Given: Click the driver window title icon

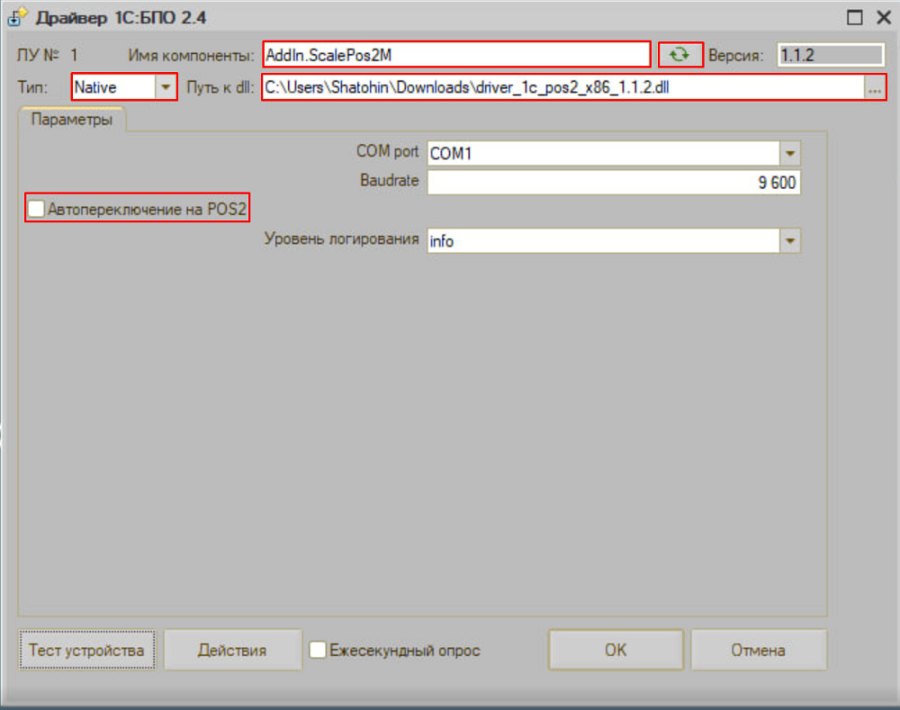Looking at the screenshot, I should [x=17, y=17].
